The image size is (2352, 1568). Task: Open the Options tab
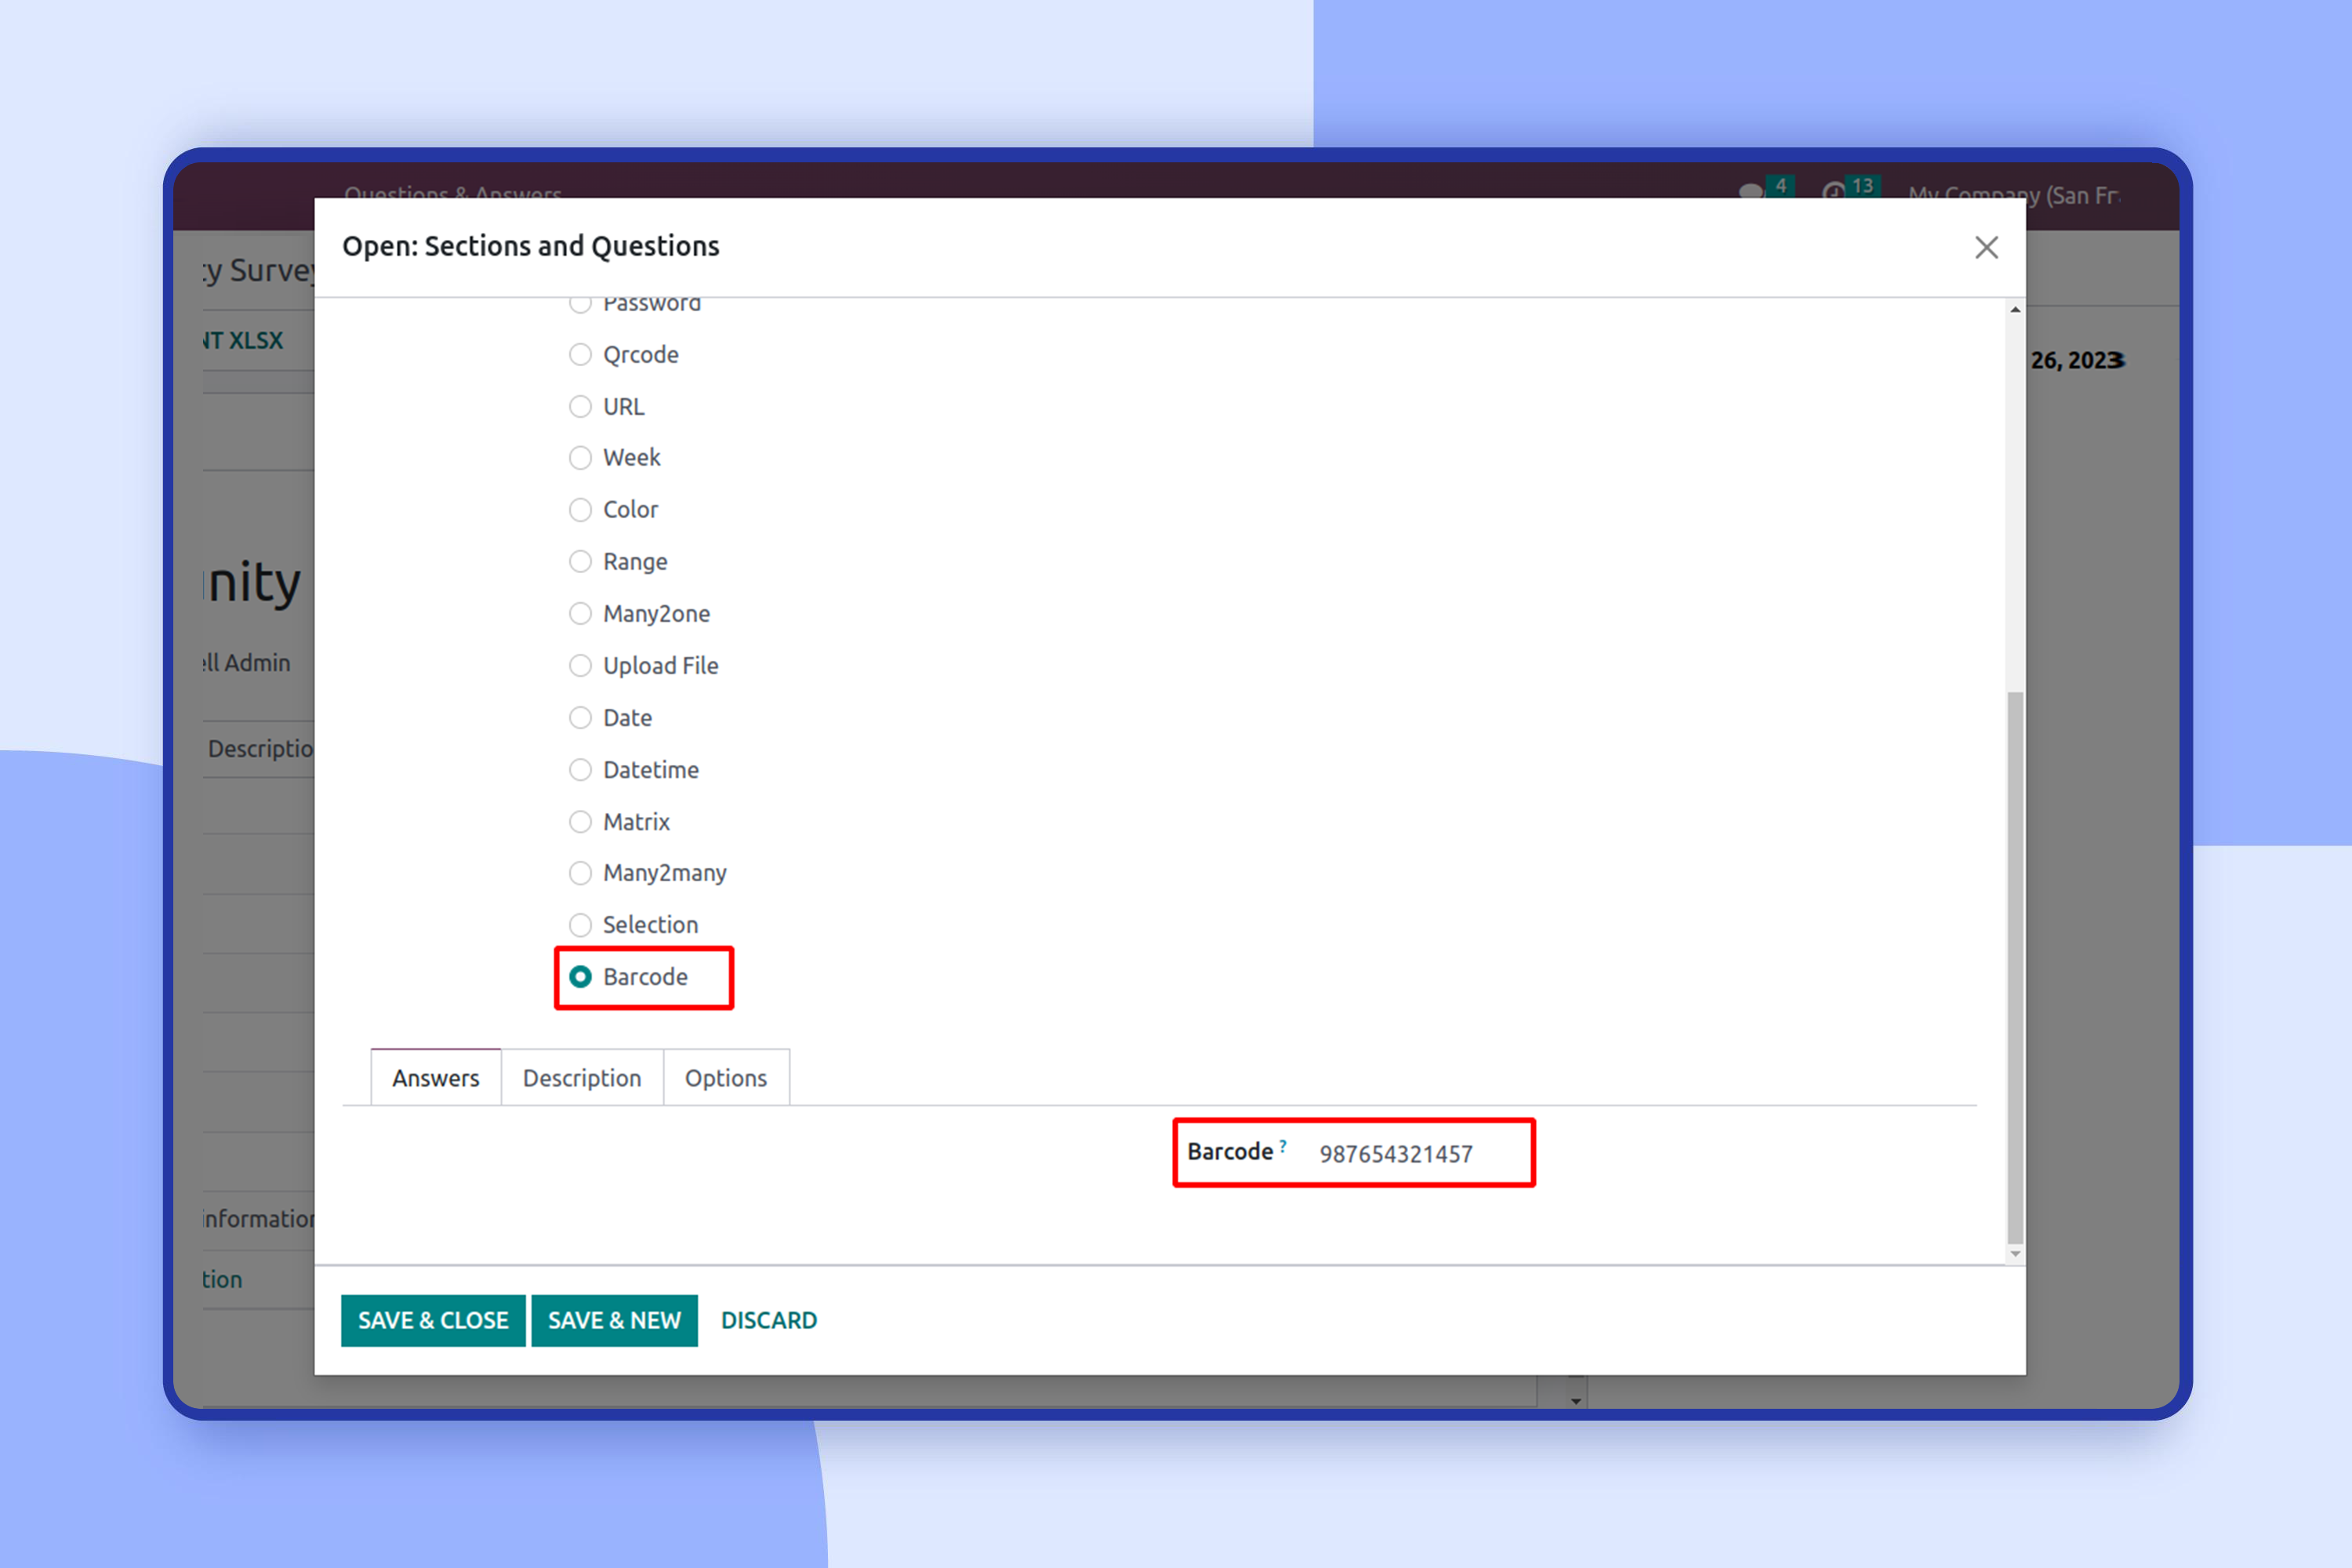pyautogui.click(x=726, y=1078)
